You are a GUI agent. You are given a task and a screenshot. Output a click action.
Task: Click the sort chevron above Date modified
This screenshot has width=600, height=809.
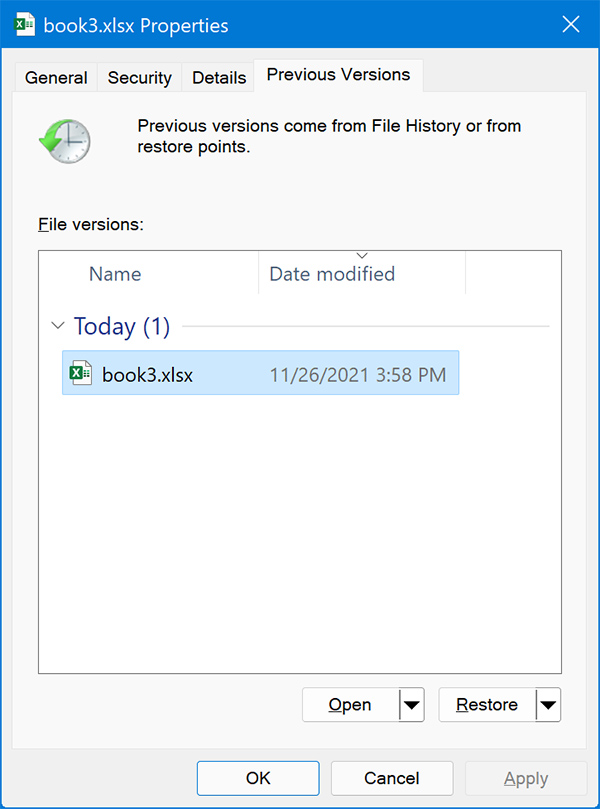[x=361, y=254]
